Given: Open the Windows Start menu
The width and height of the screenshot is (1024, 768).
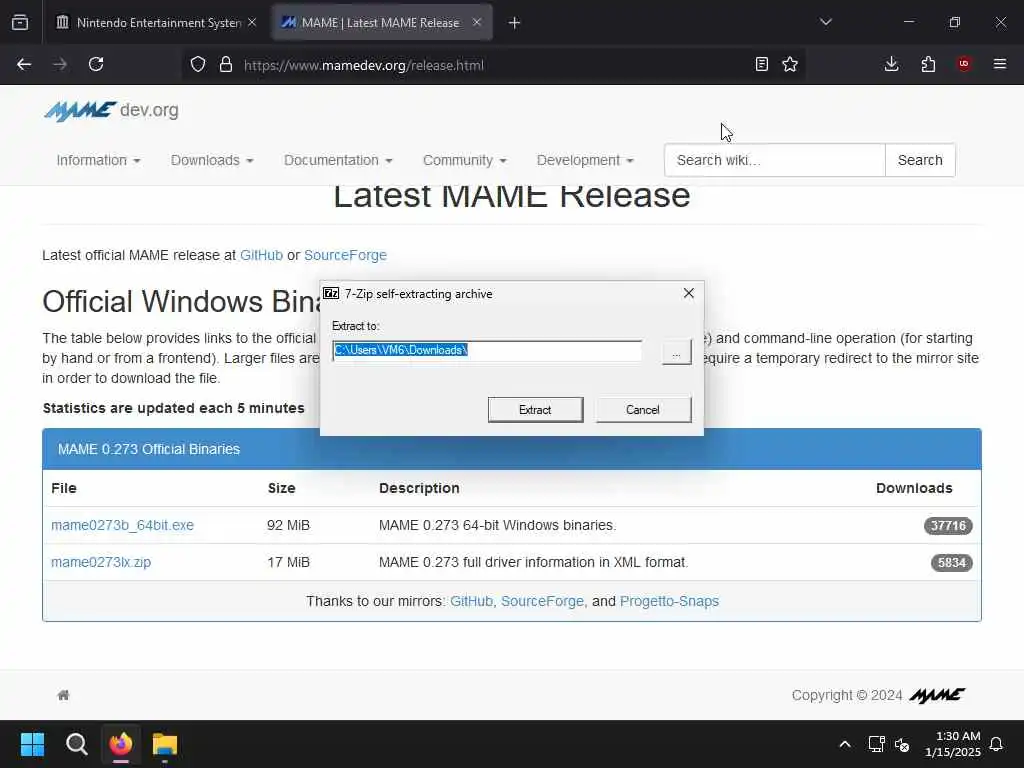Looking at the screenshot, I should [32, 744].
